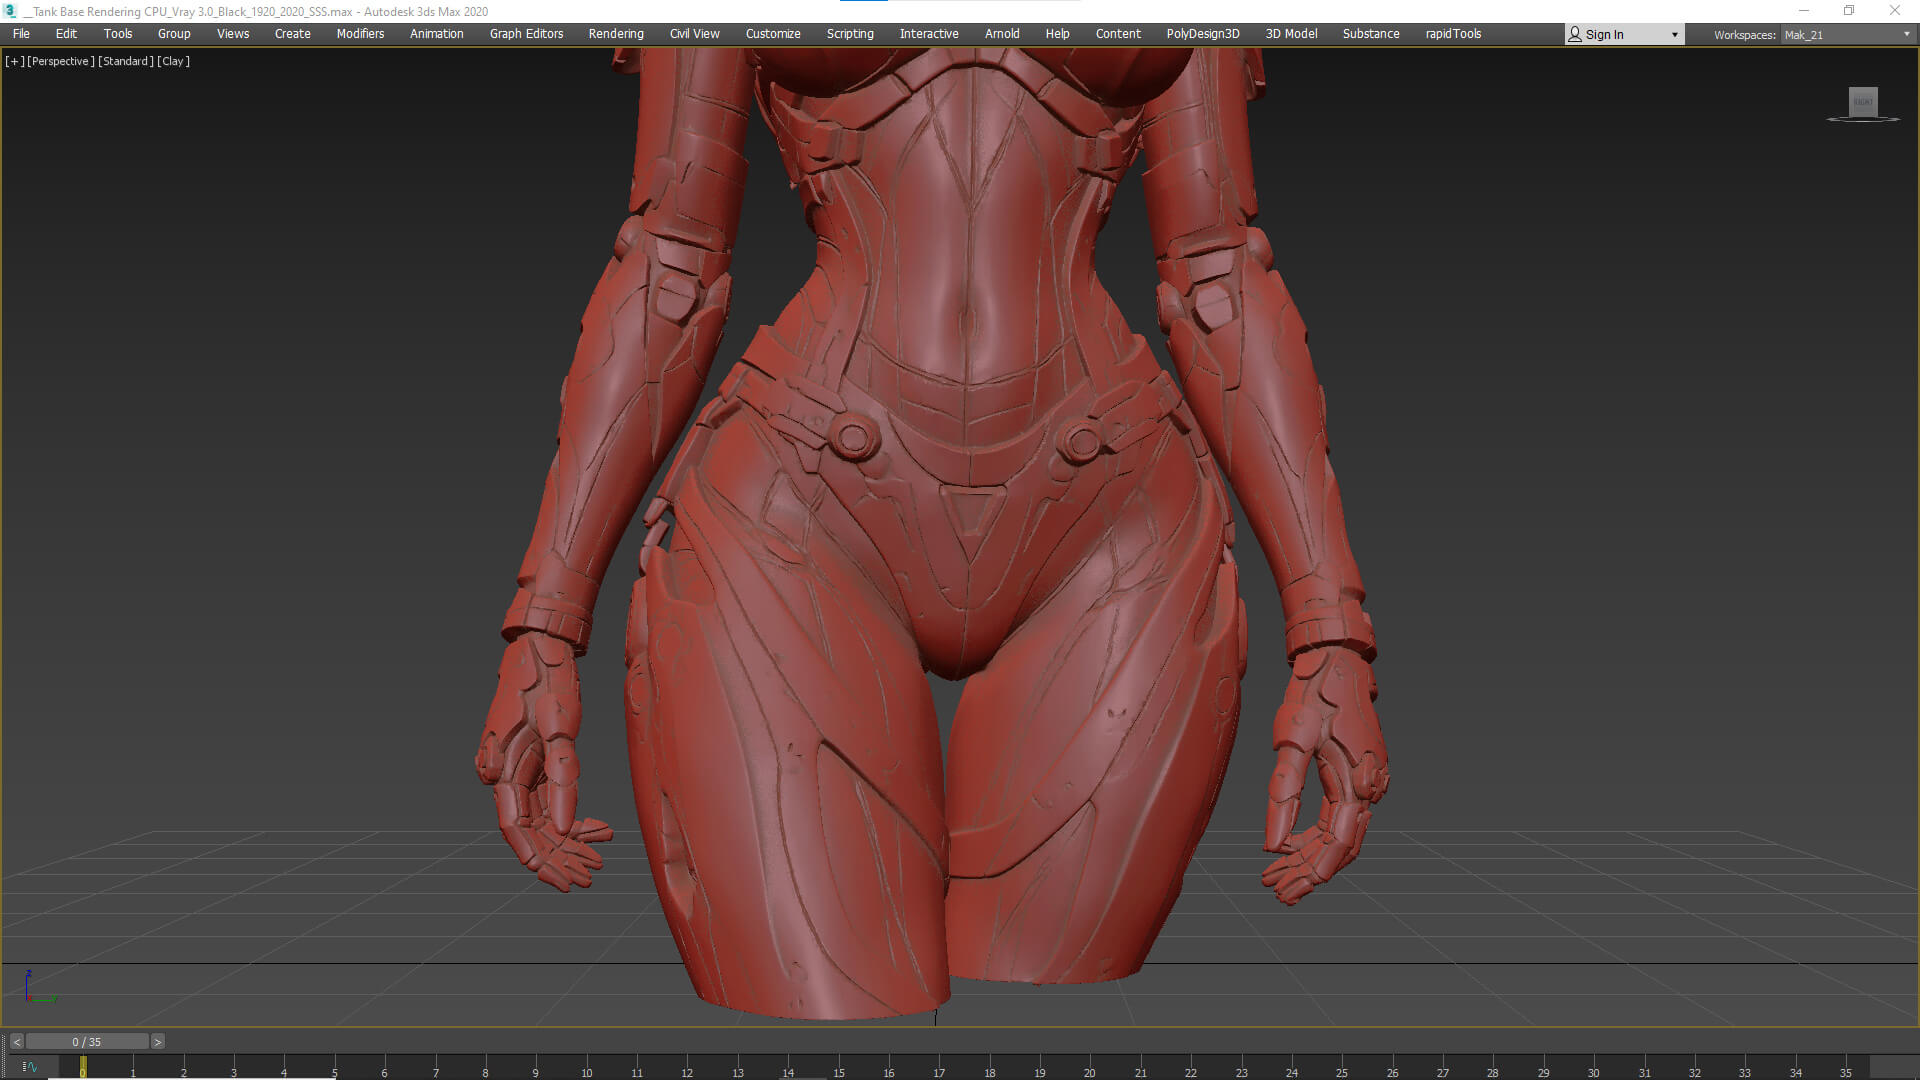Open the Animation menu
The image size is (1920, 1080).
coord(437,34)
